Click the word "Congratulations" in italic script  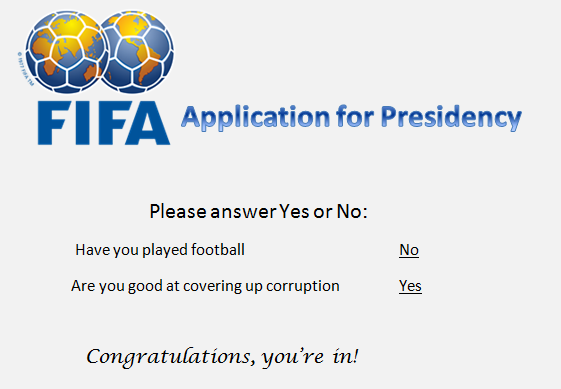171,357
